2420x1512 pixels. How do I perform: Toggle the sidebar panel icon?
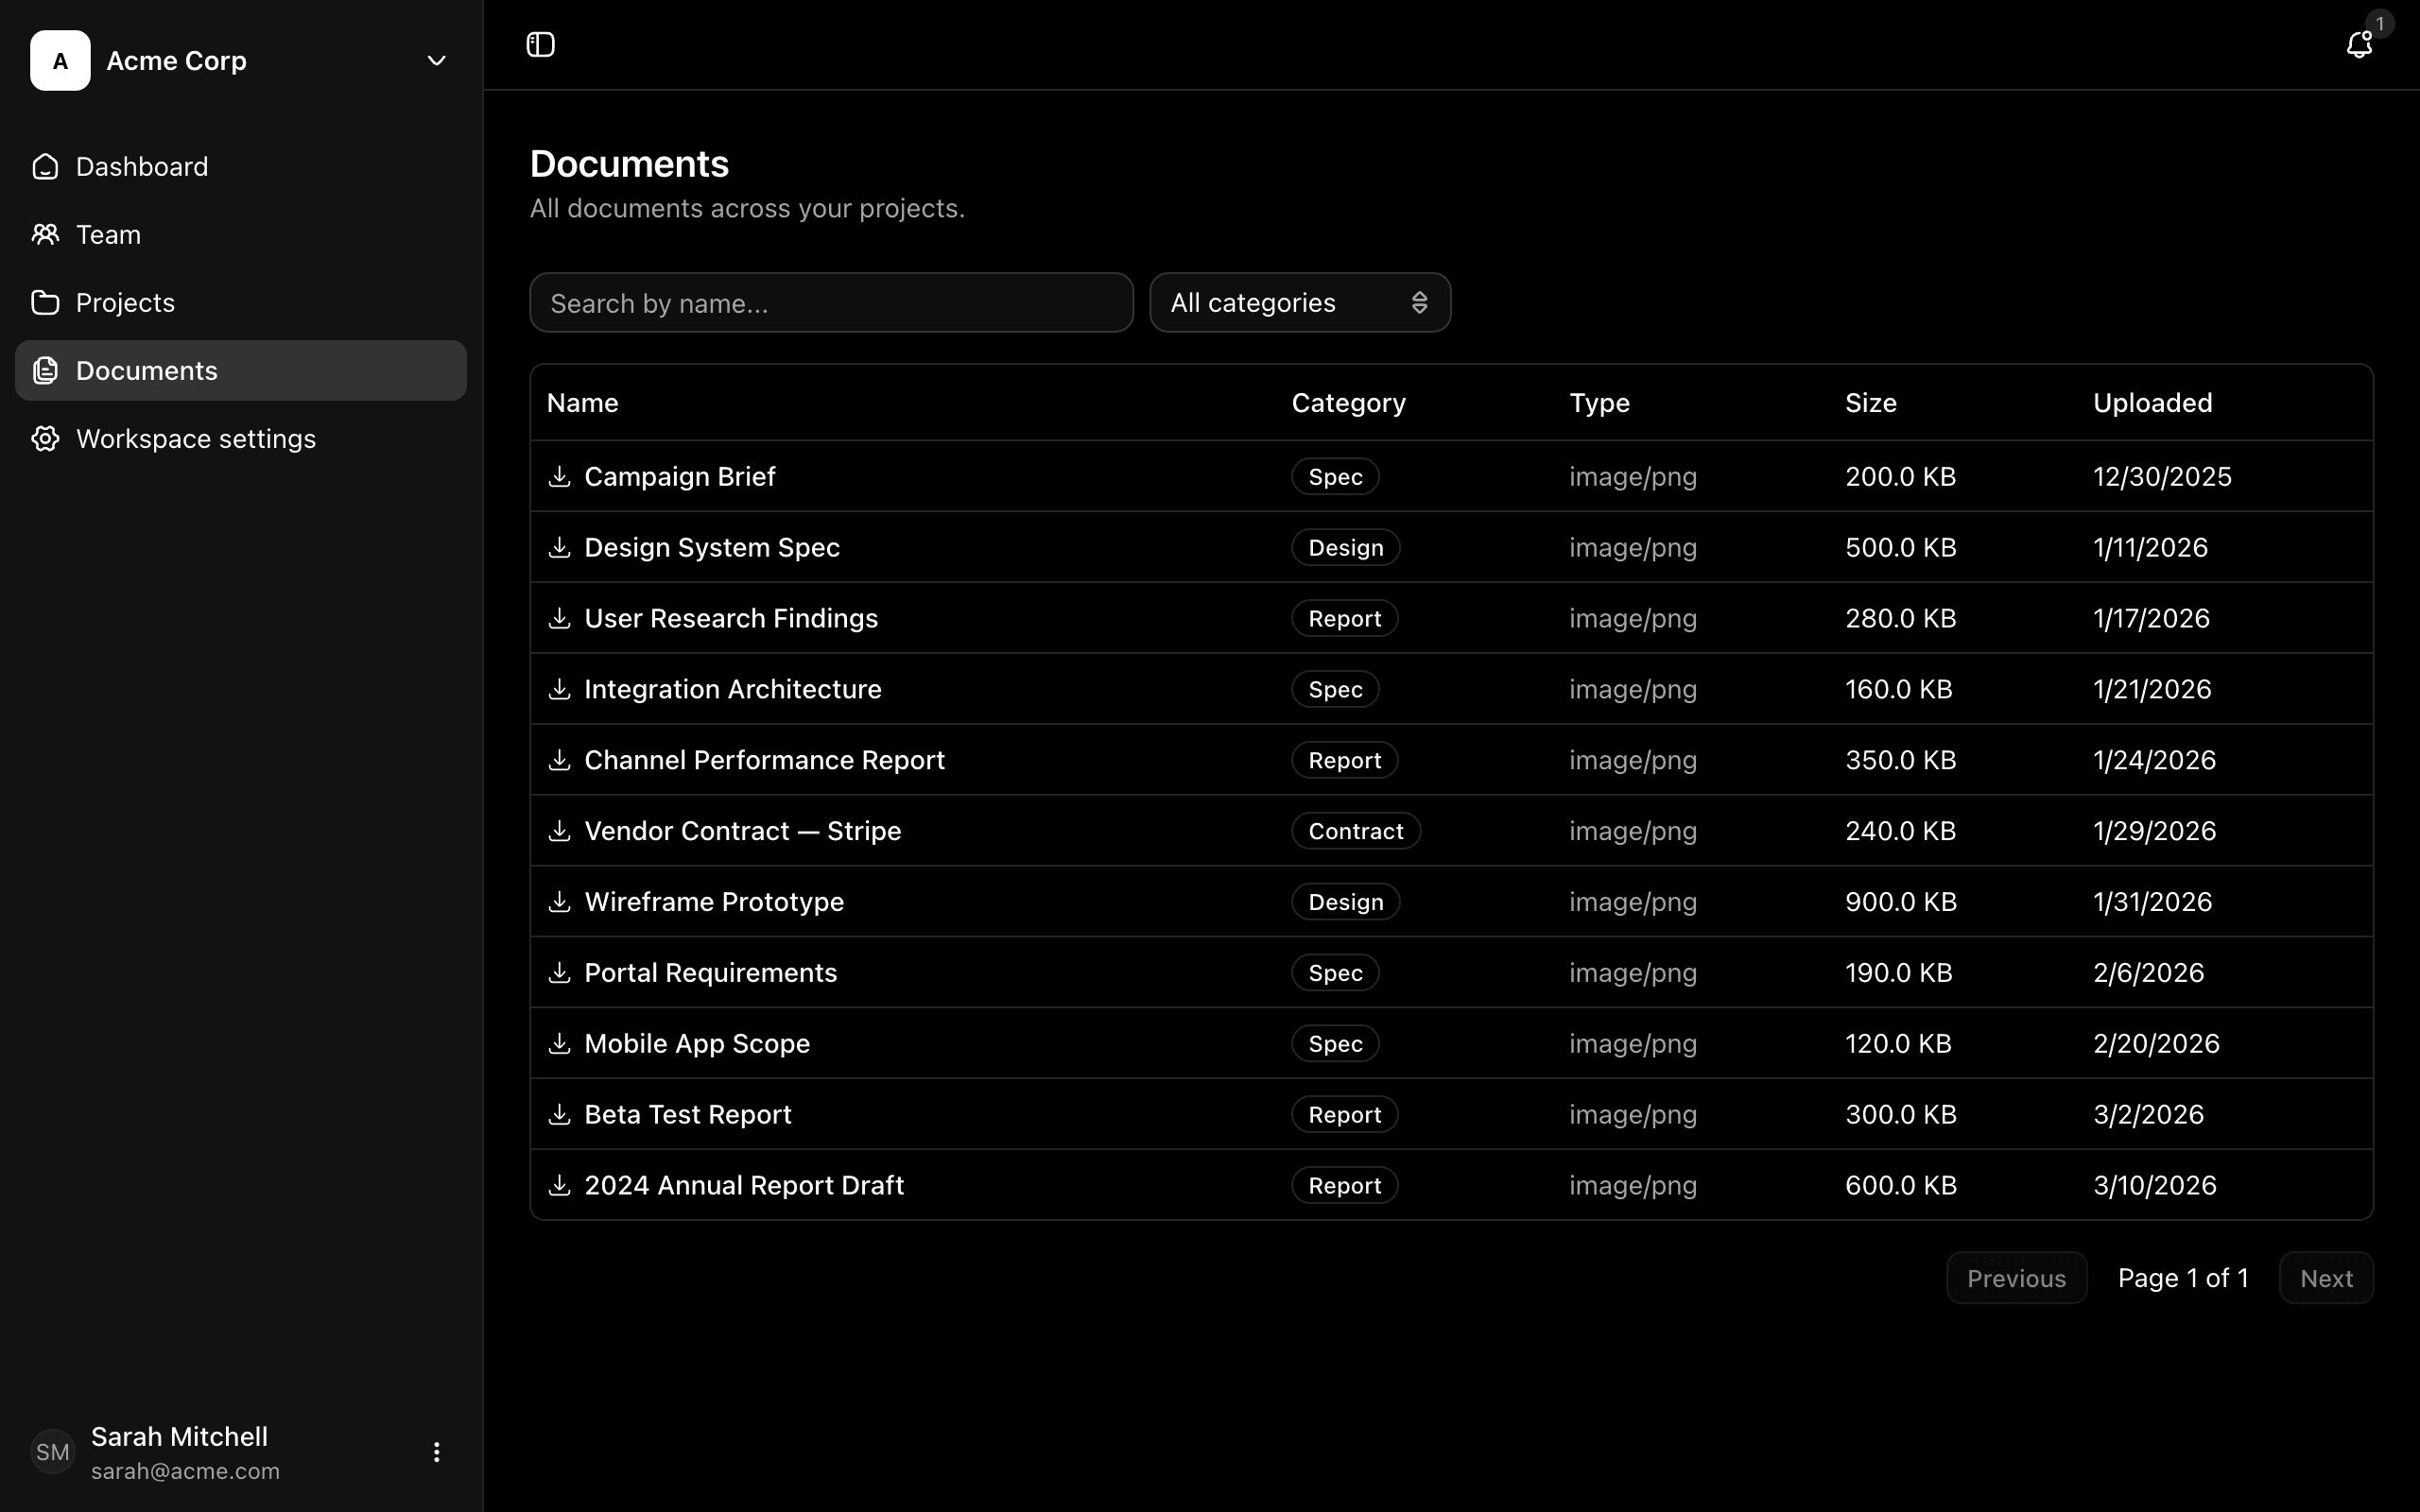540,44
